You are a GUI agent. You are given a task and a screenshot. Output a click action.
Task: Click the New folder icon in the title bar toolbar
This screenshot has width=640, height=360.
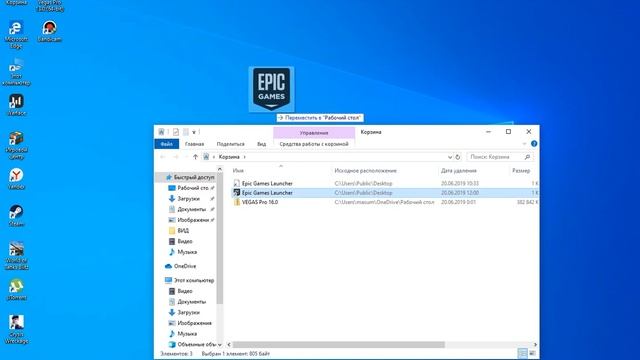pos(185,132)
